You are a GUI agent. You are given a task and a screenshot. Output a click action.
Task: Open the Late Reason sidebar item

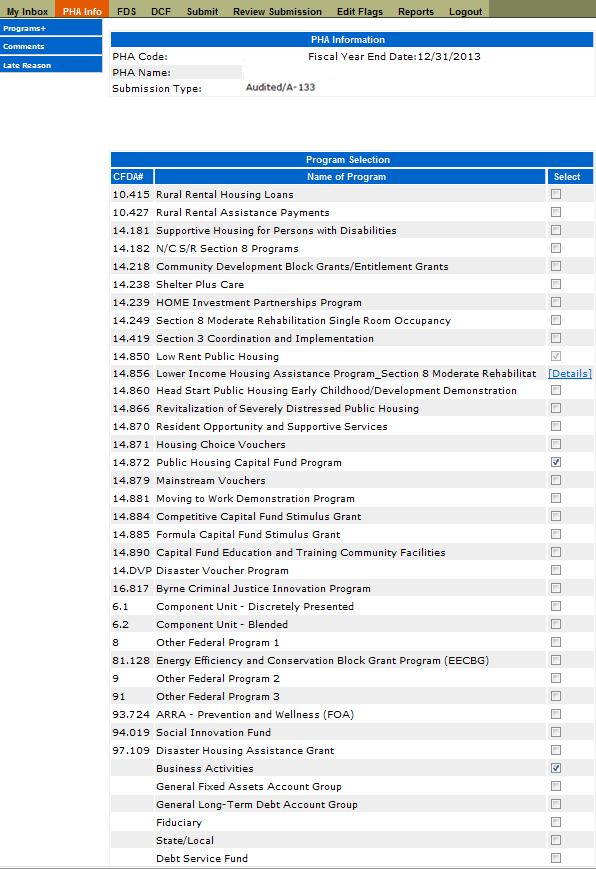pyautogui.click(x=51, y=64)
